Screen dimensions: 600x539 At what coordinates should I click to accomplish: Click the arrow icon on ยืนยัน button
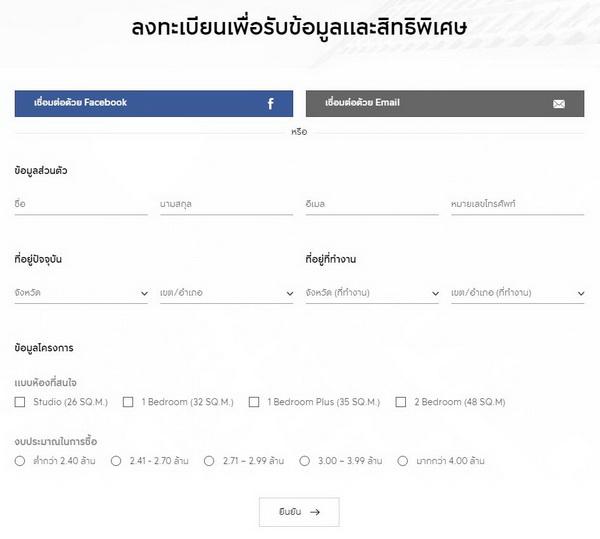[315, 512]
